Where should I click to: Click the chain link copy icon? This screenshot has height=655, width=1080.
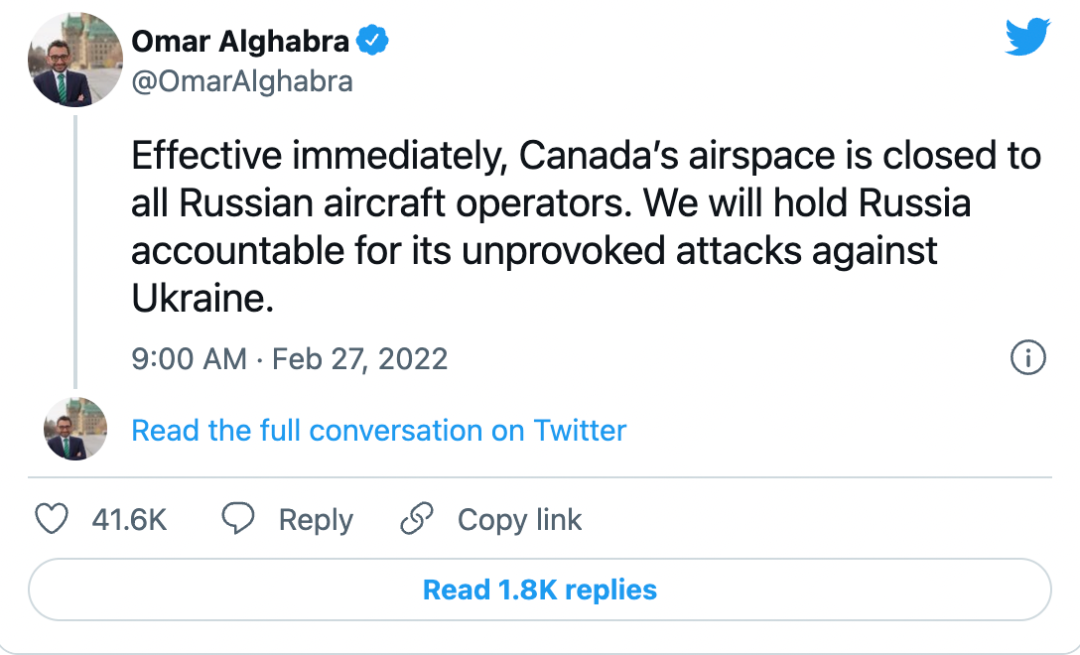point(416,519)
